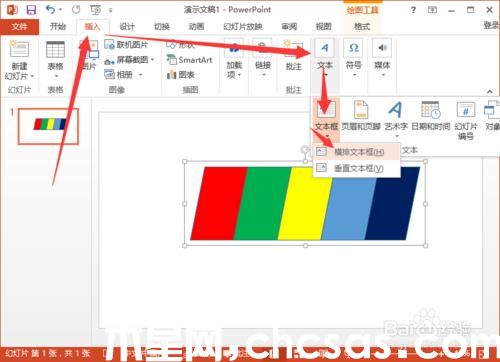Click the Save icon in quick access toolbar
500x362 pixels.
click(x=31, y=10)
